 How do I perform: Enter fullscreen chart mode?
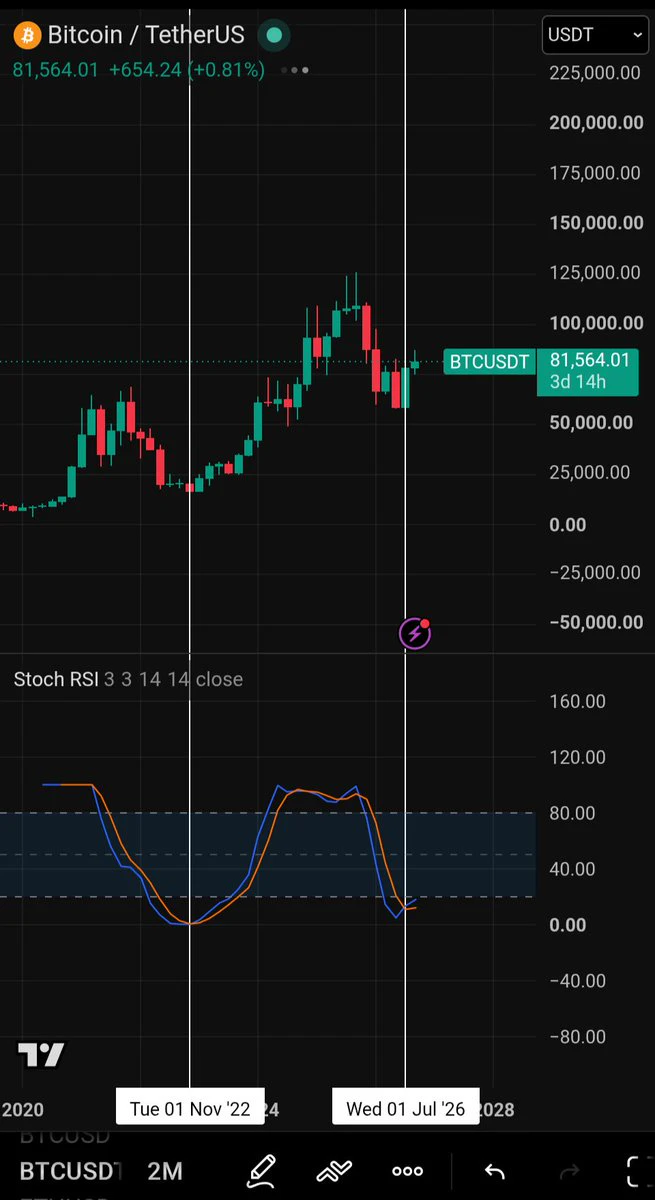pos(638,1171)
